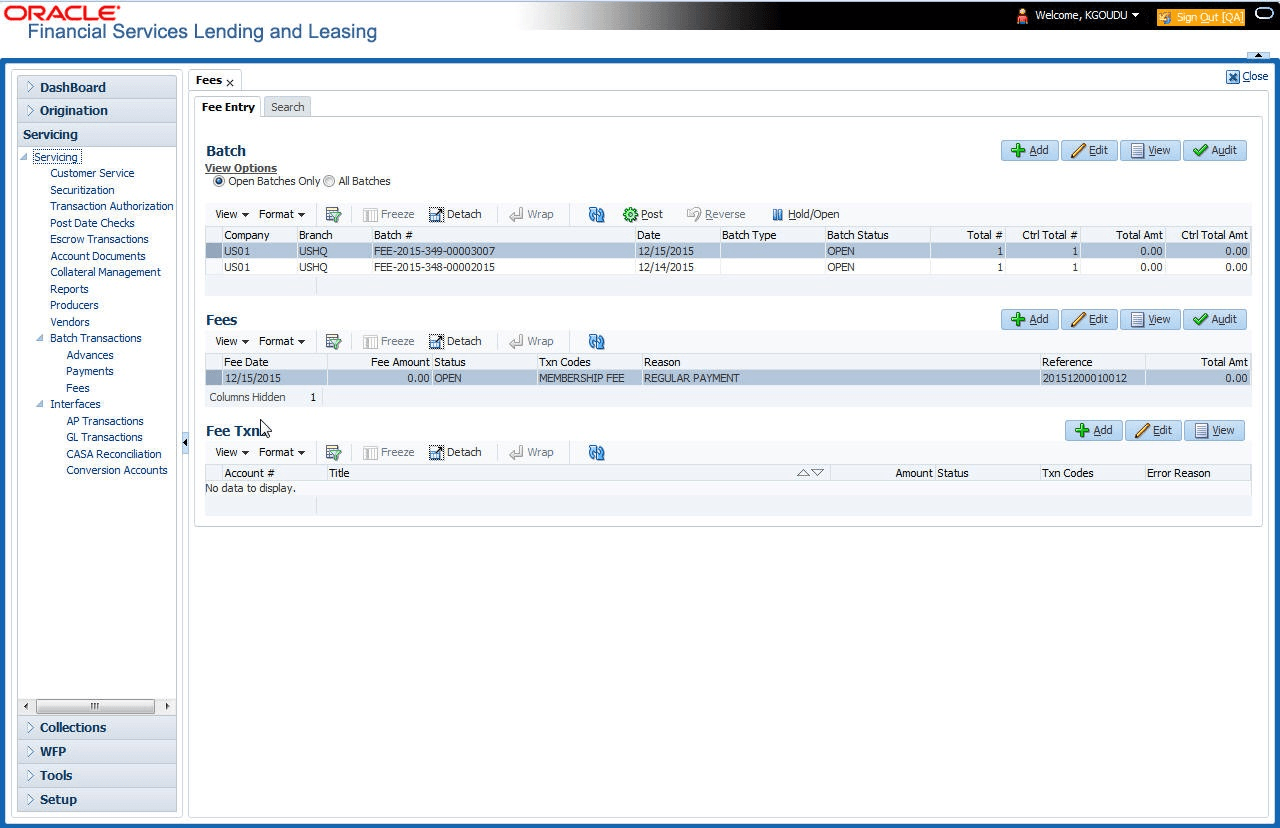
Task: Open Customer Service in navigation tree
Action: [92, 173]
